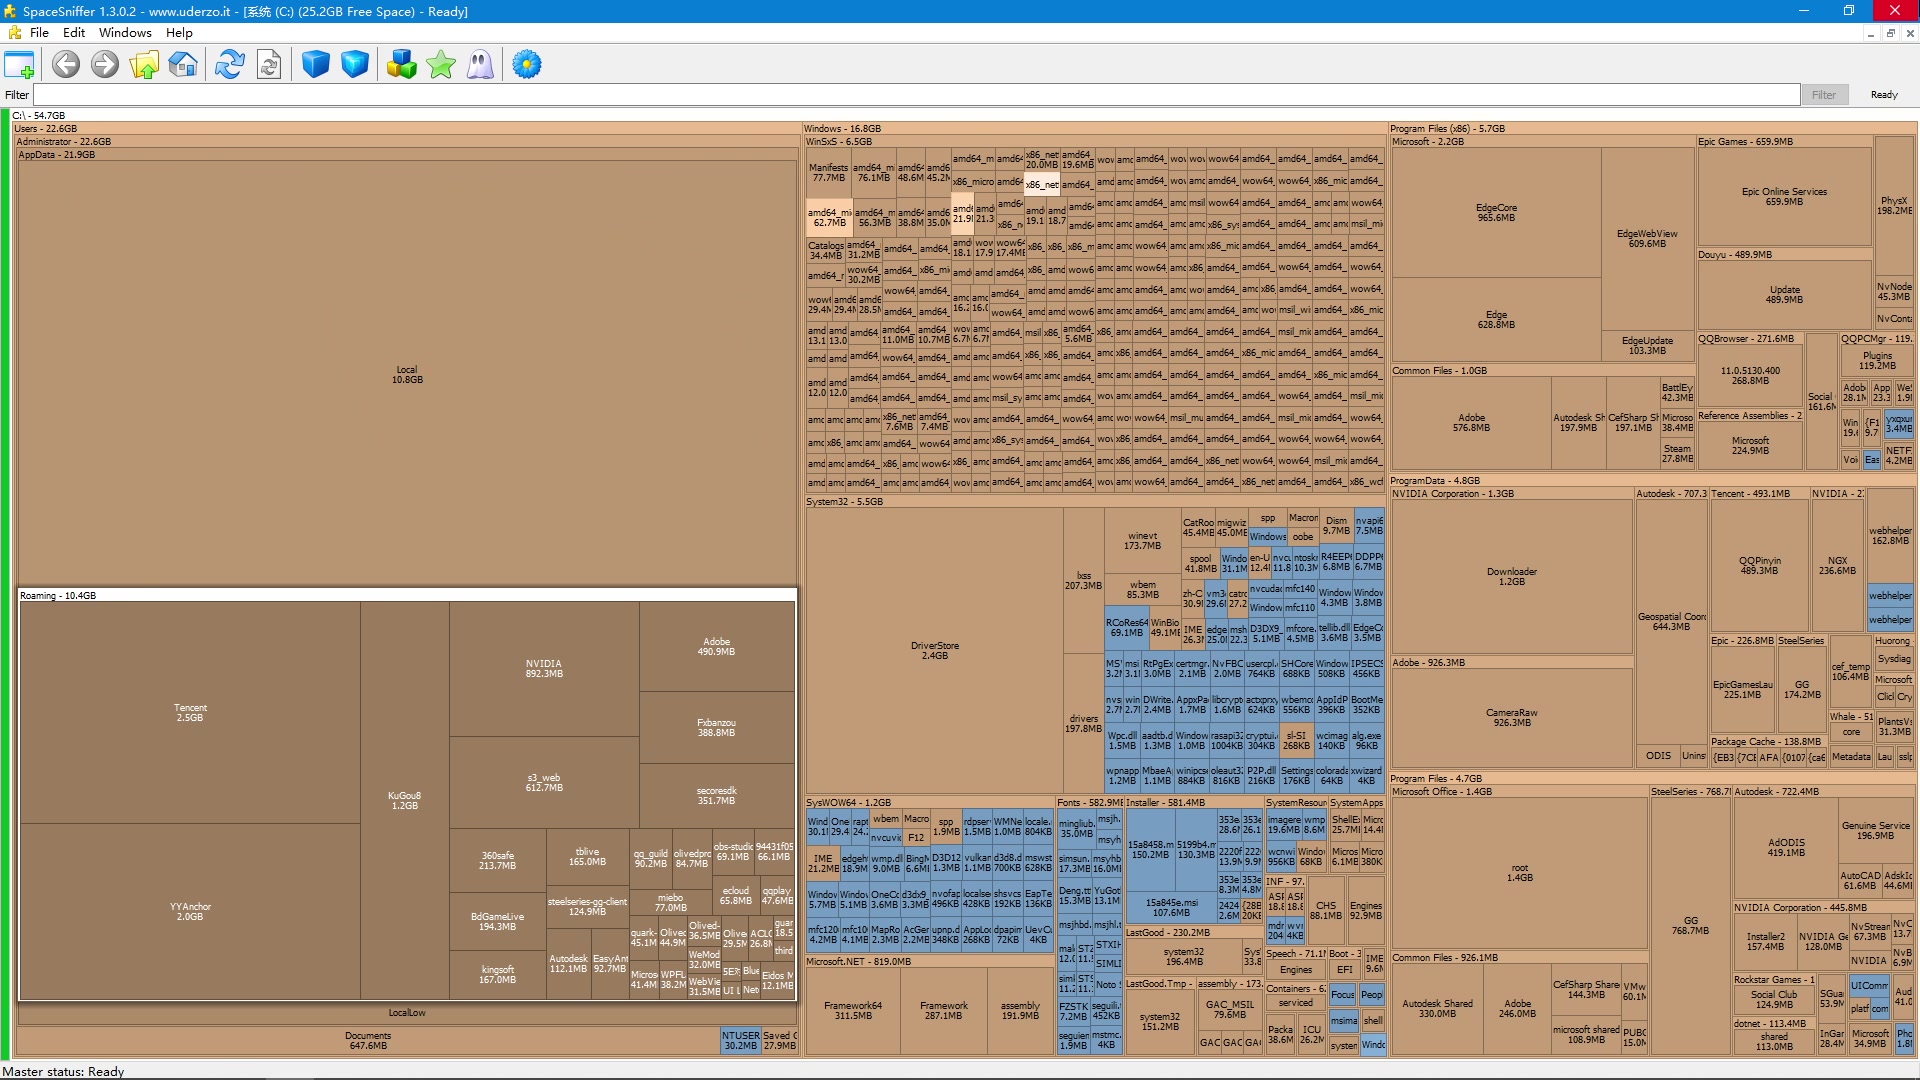Click the Filter button
Image resolution: width=1920 pixels, height=1080 pixels.
[x=1824, y=95]
